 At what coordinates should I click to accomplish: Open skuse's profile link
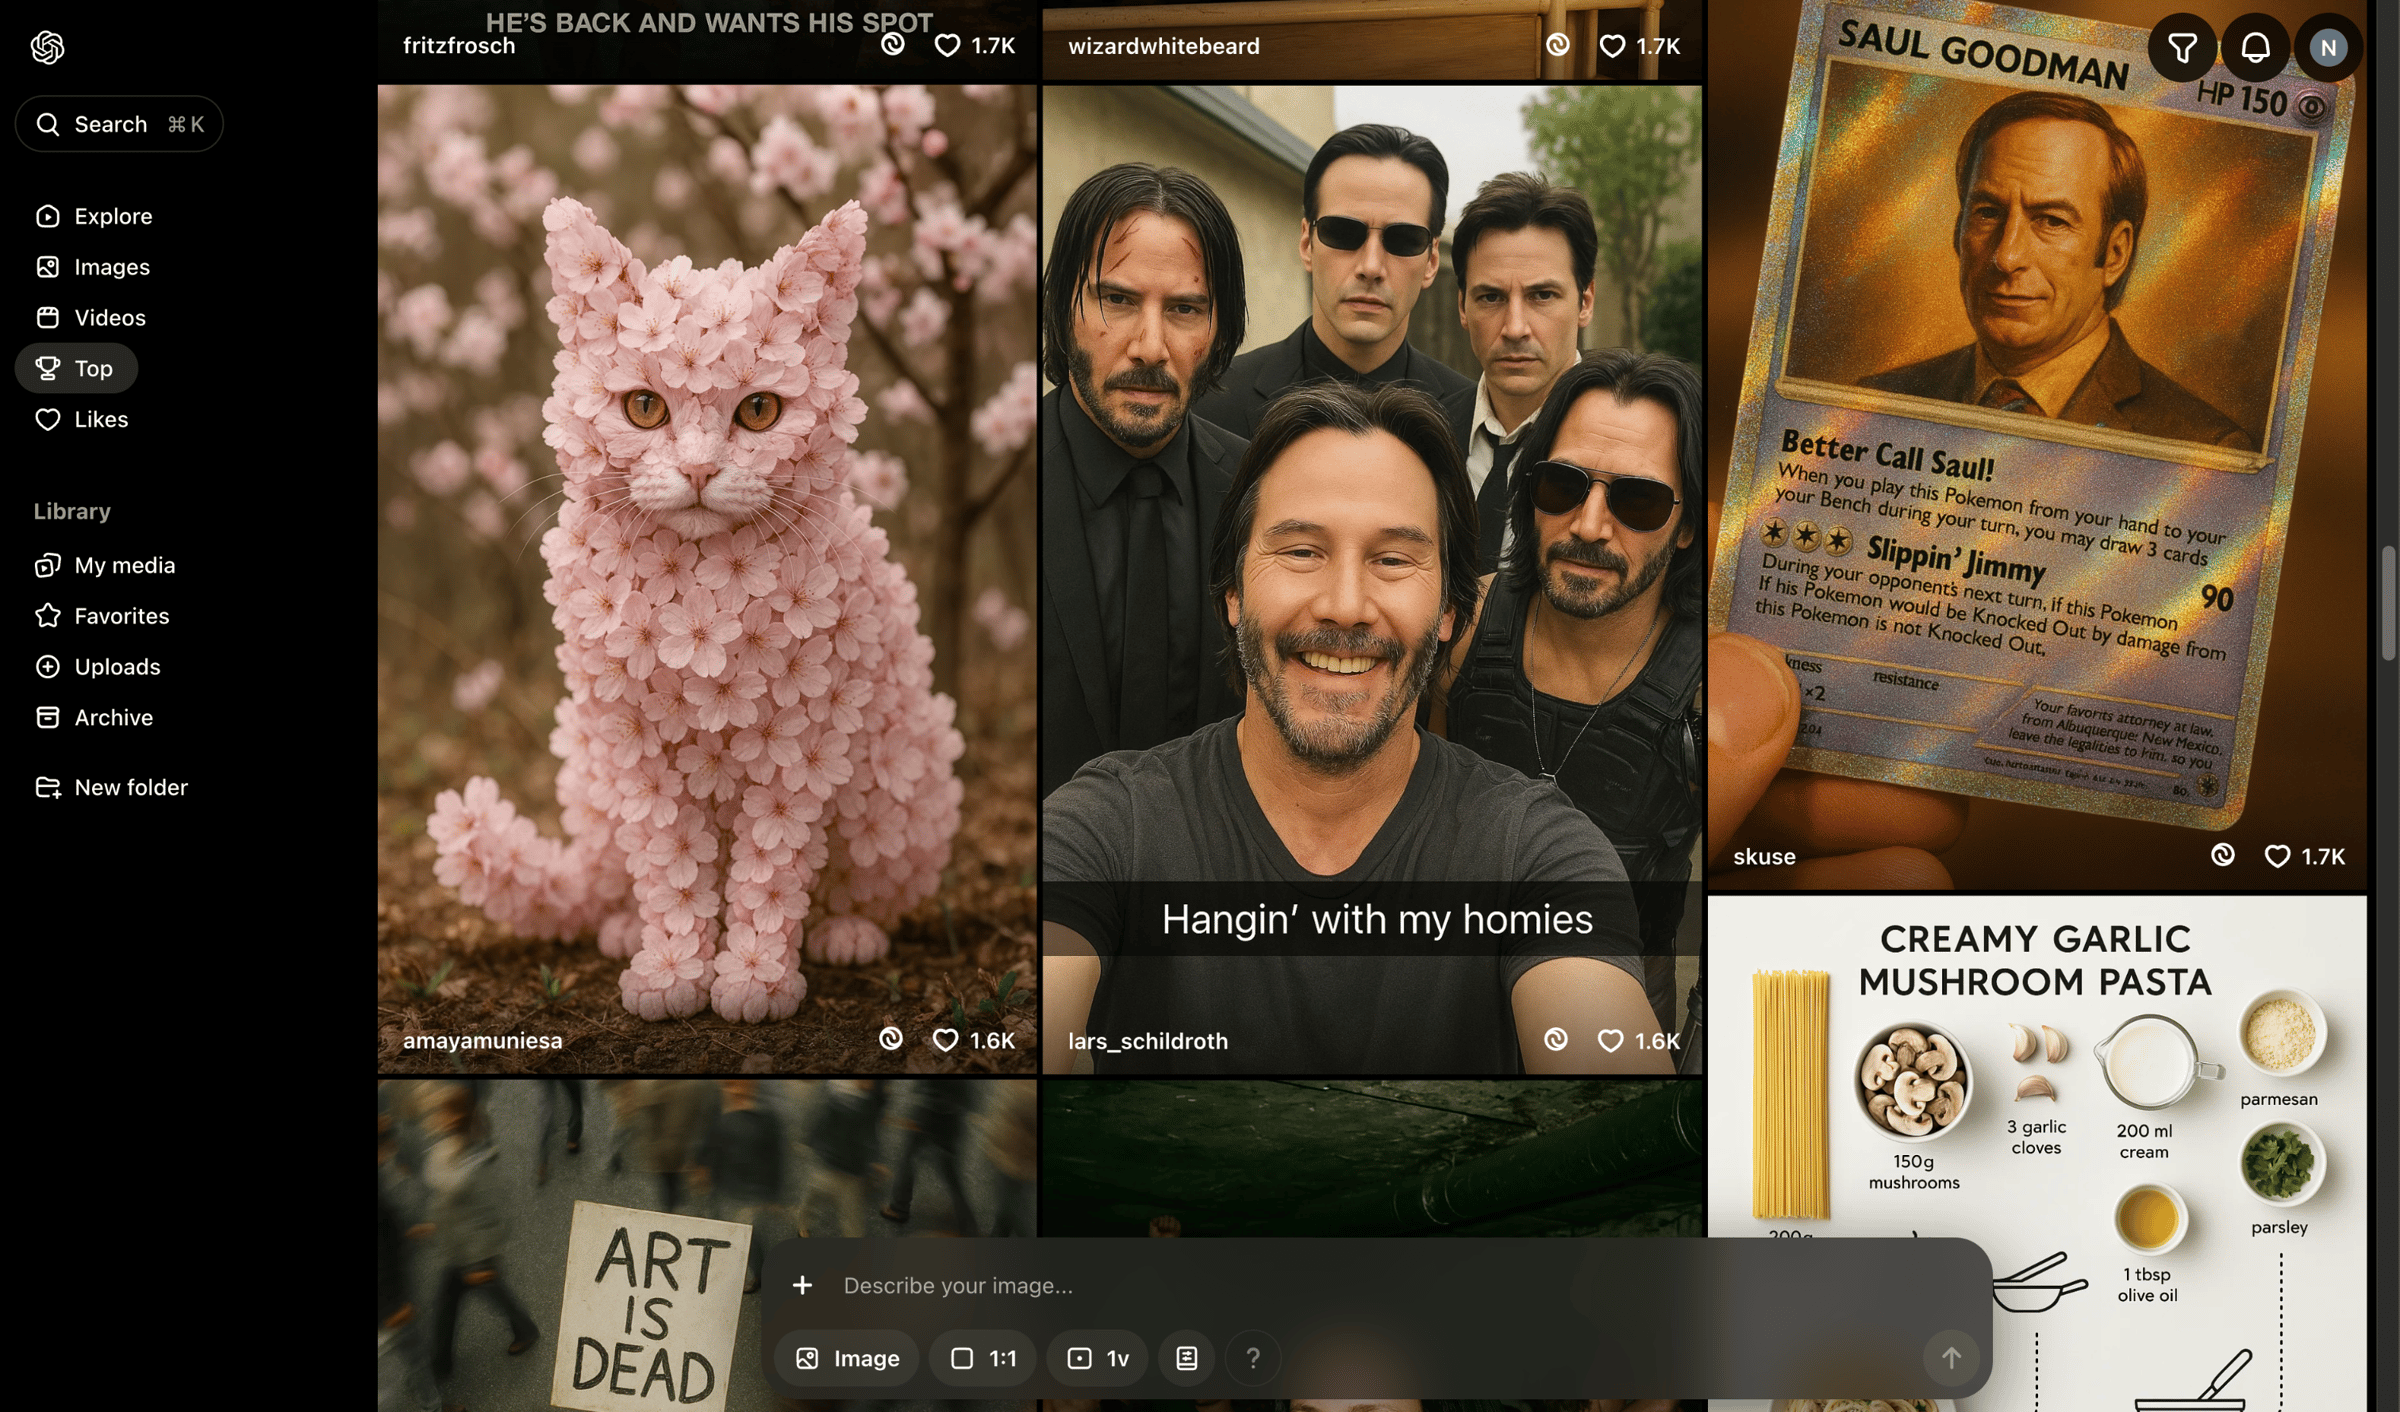click(x=1764, y=857)
